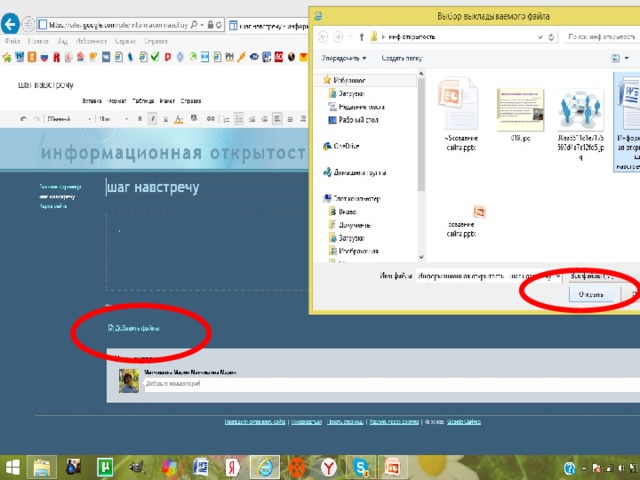Click the Добавить файлы link
This screenshot has height=480, width=640.
click(137, 327)
